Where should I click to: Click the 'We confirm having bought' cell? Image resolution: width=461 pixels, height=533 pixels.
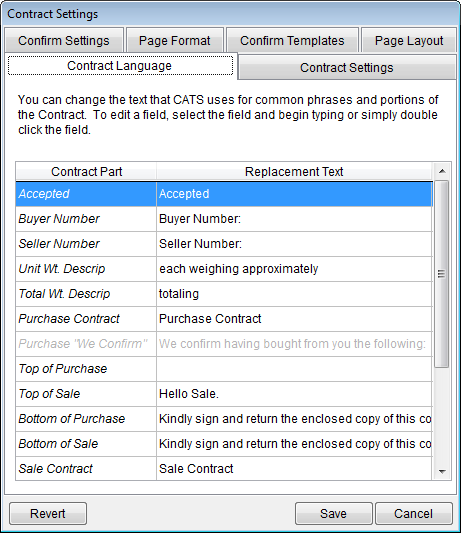pyautogui.click(x=294, y=344)
